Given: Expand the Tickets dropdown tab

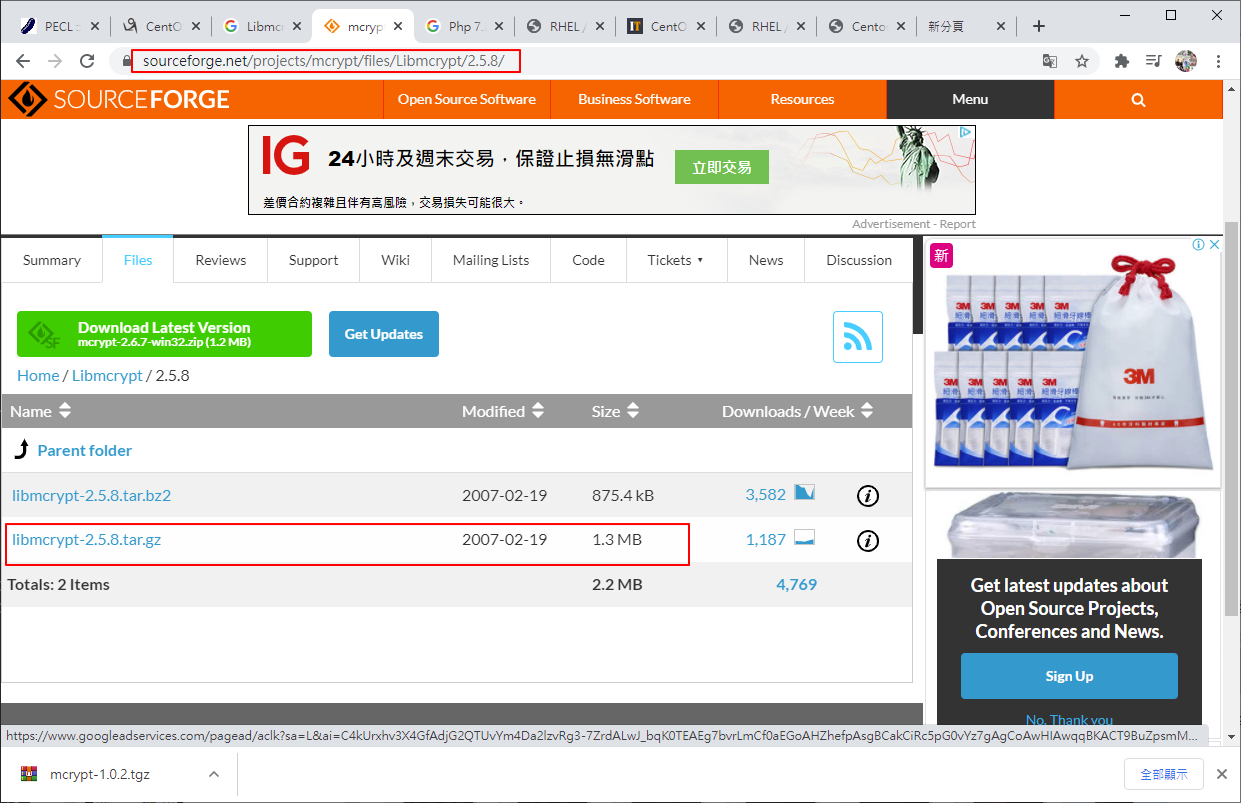Looking at the screenshot, I should (x=675, y=260).
